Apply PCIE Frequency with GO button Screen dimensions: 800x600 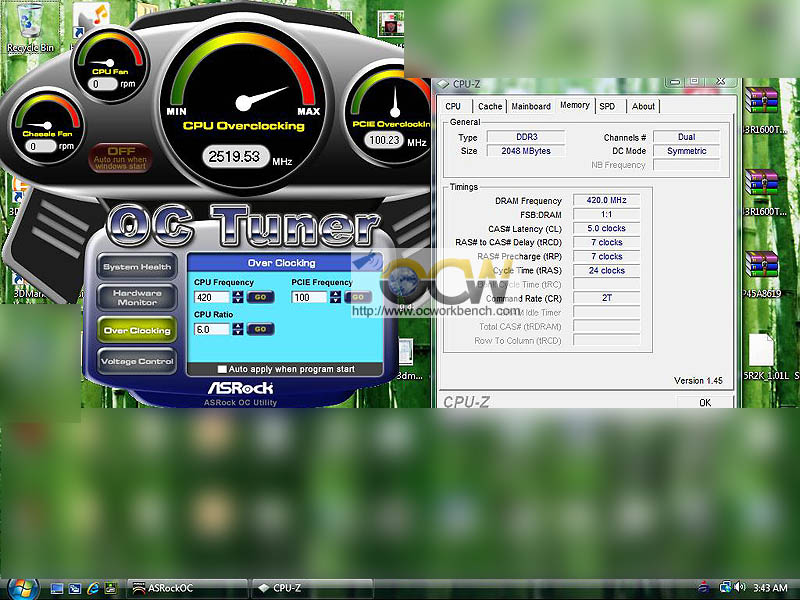tap(358, 297)
